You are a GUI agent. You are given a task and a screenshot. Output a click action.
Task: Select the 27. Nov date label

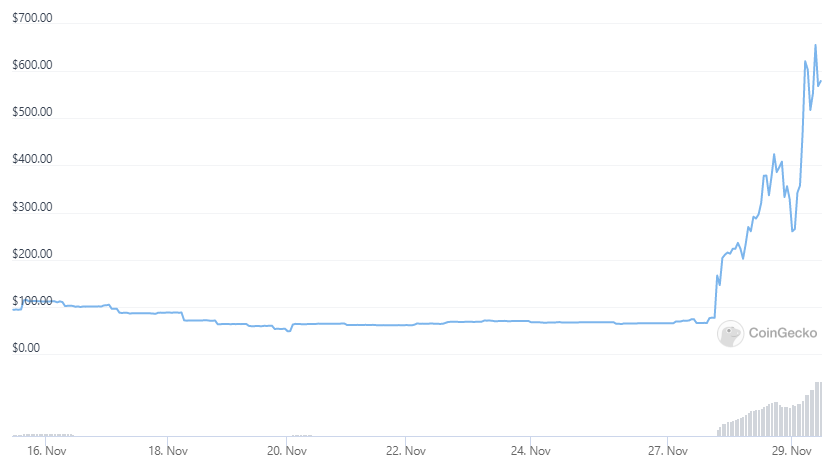coord(668,451)
